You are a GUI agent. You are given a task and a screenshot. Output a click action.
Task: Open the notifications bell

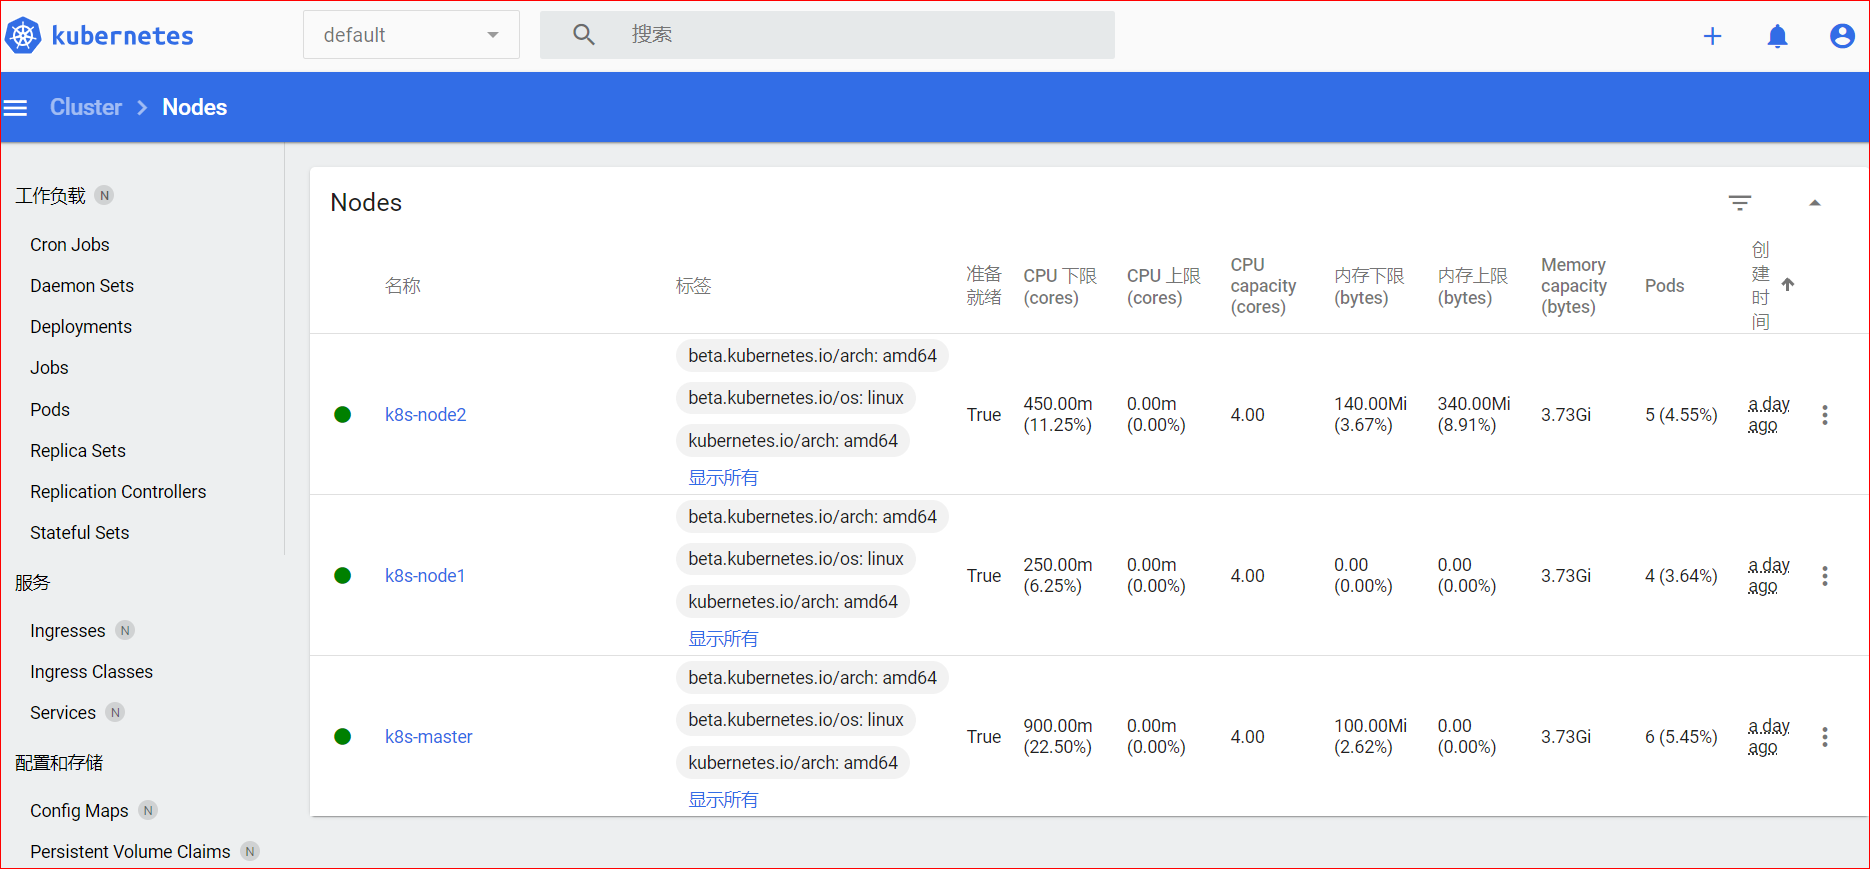pos(1777,36)
